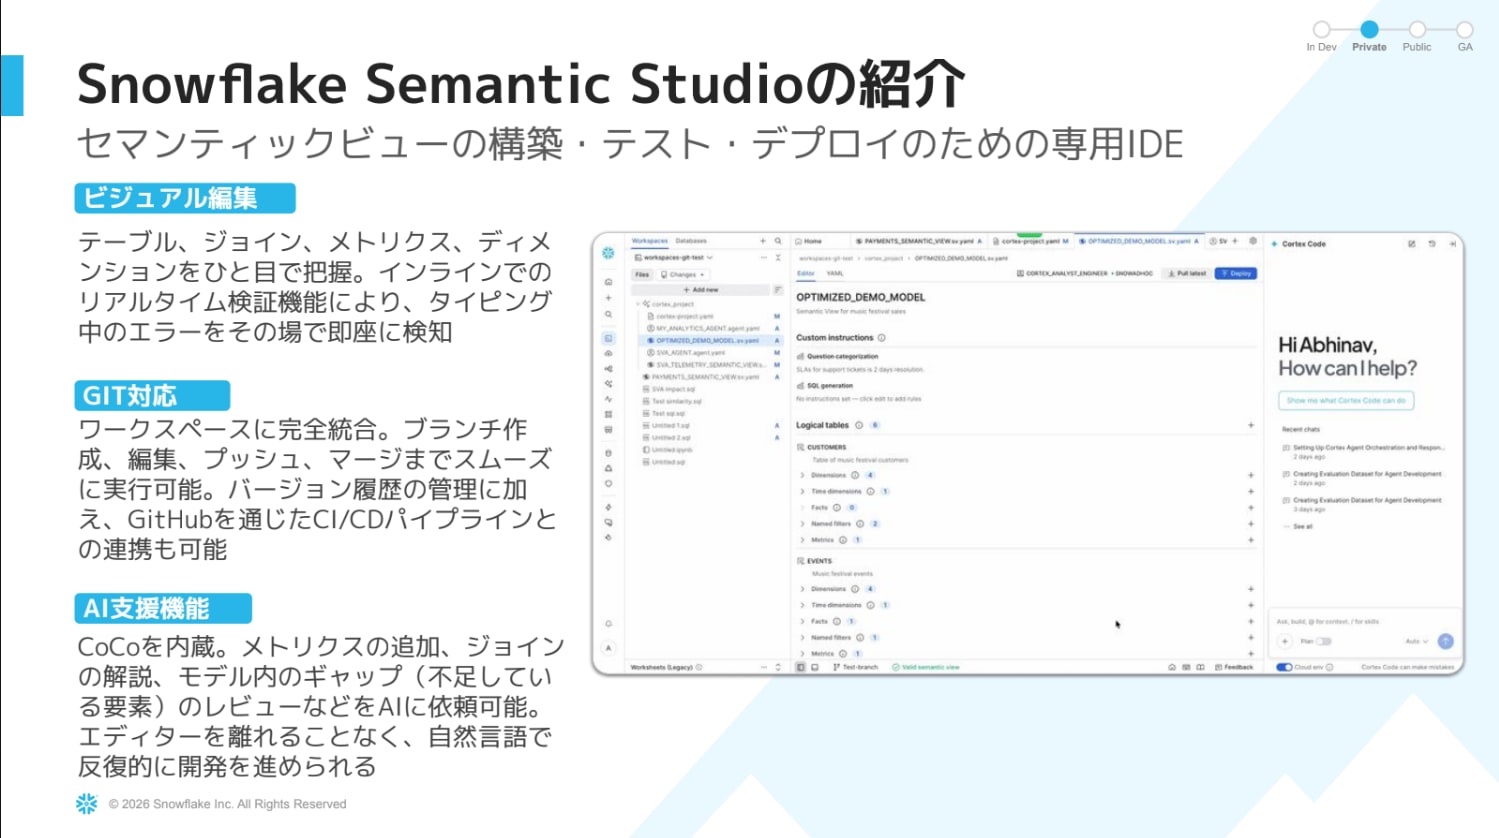Click the send arrow in Cortex Code
The image size is (1499, 838).
tap(1445, 641)
